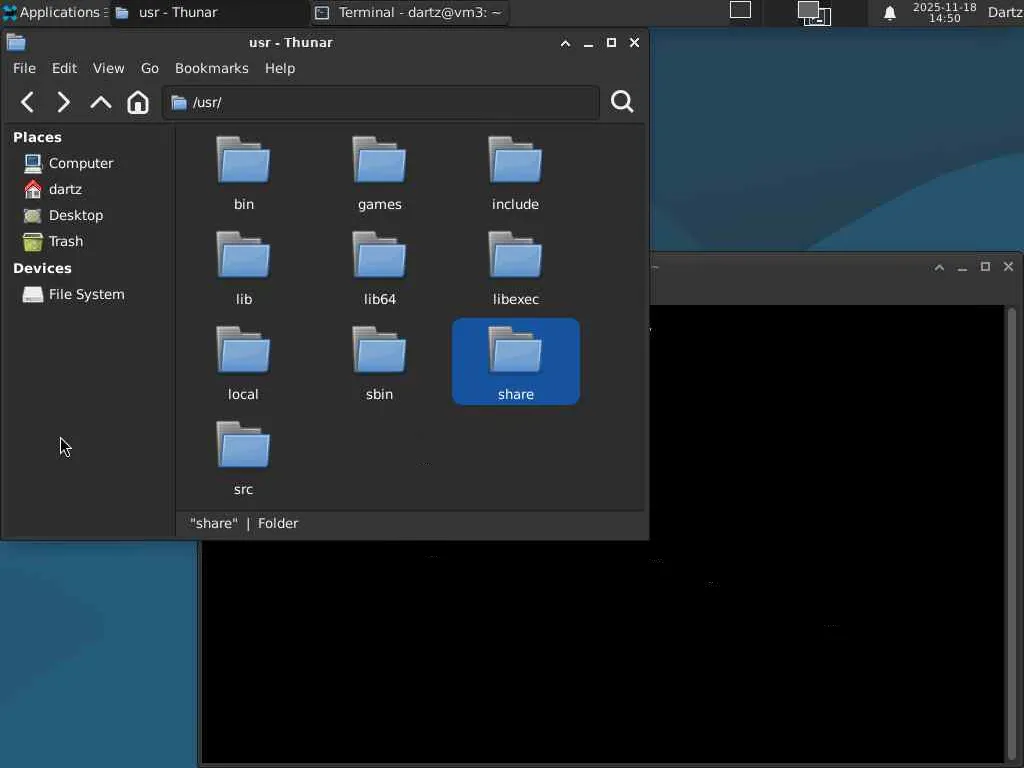
Task: Select the lib64 folder icon
Action: (x=379, y=255)
